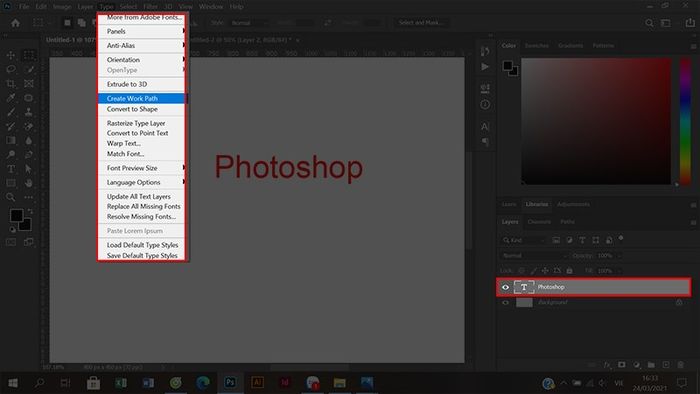This screenshot has width=700, height=394.
Task: Toggle visibility of Background layer
Action: click(x=505, y=303)
